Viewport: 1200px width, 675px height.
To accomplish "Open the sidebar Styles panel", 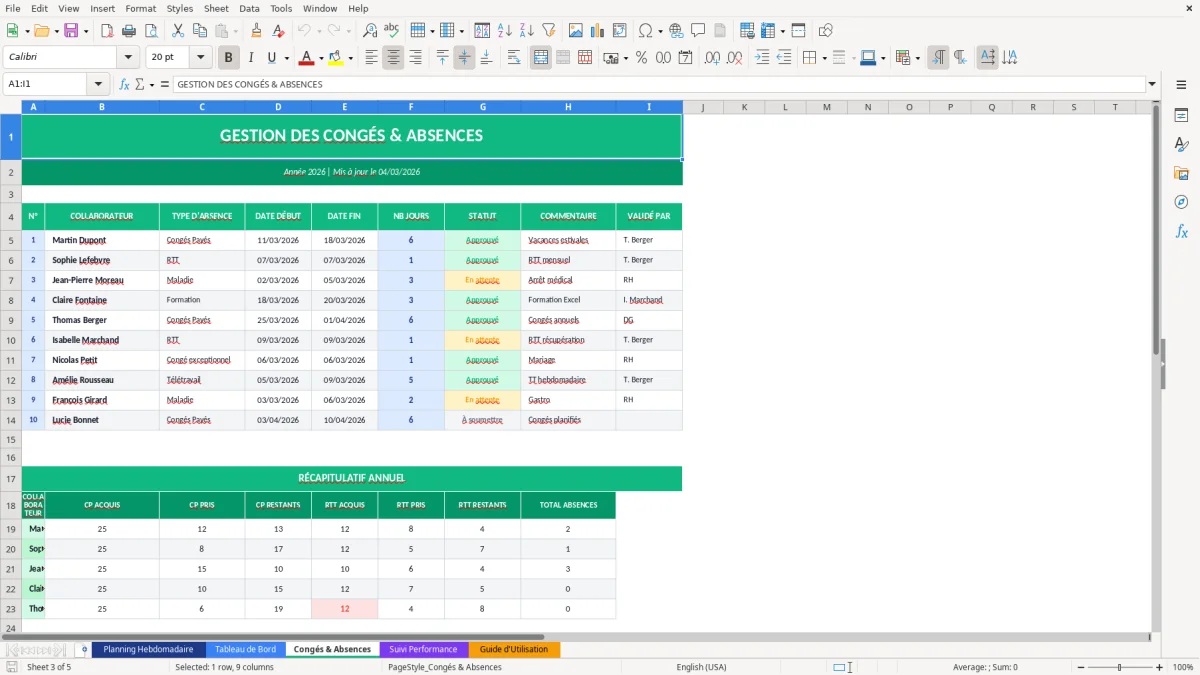I will pos(1181,145).
